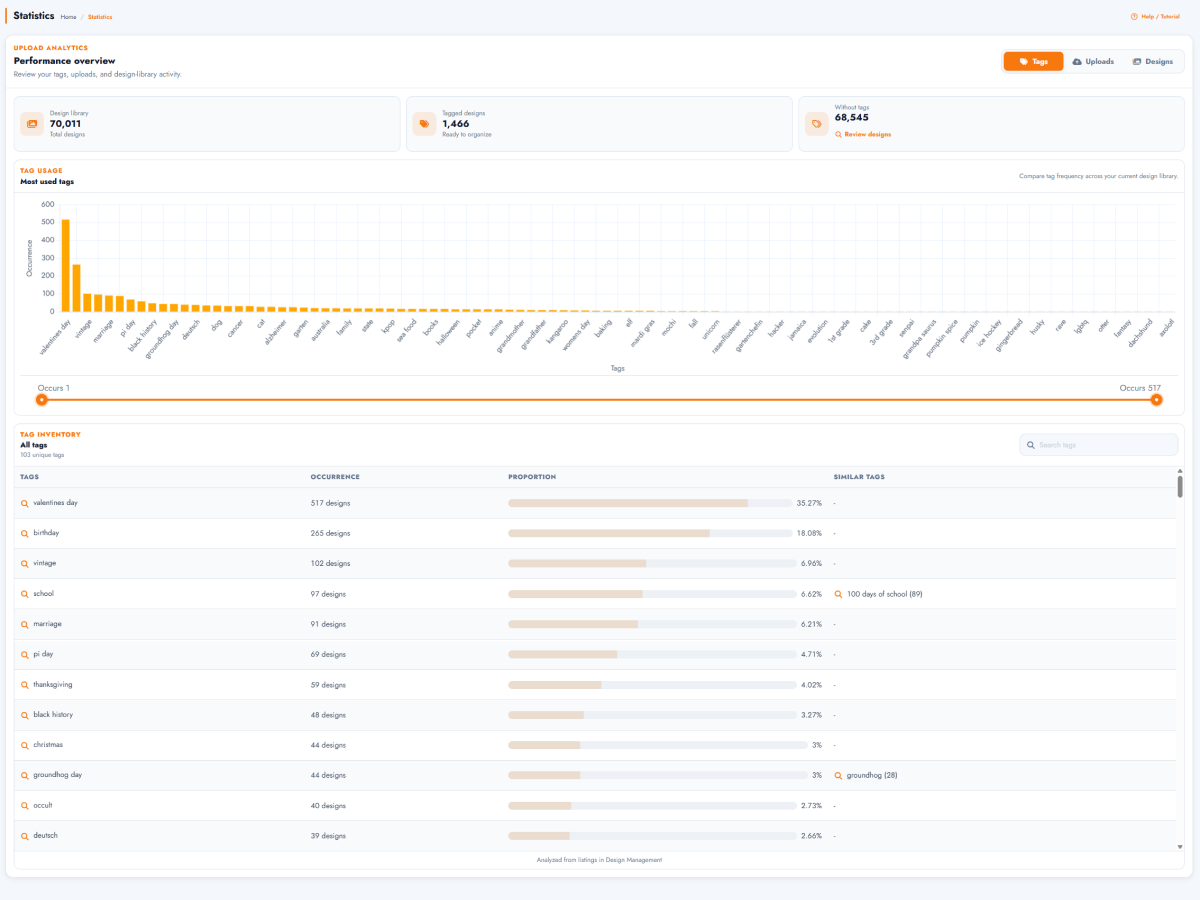This screenshot has height=900, width=1200.
Task: Click magnifier icon beside christmas tag
Action: pyautogui.click(x=25, y=745)
